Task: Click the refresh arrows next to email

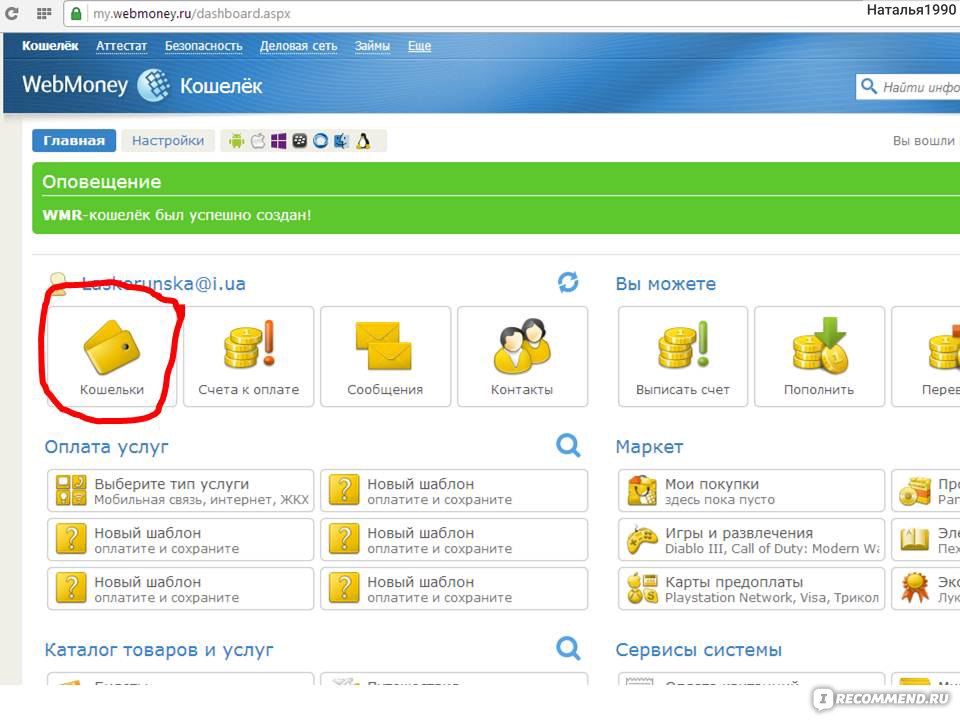Action: click(x=568, y=282)
